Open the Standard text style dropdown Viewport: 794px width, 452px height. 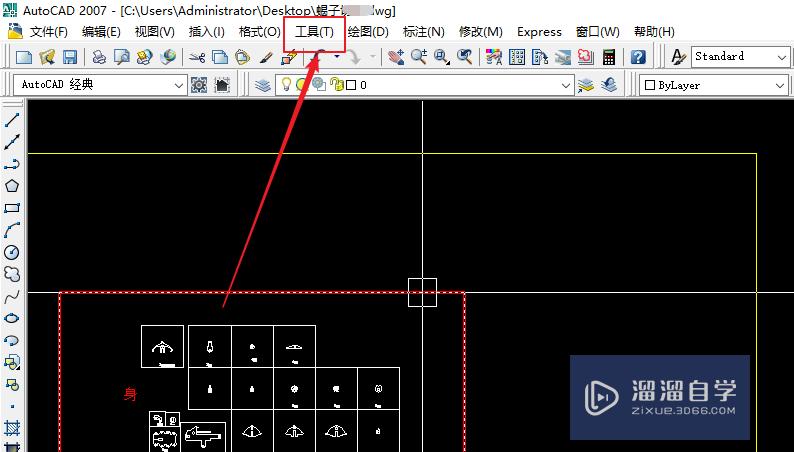pyautogui.click(x=781, y=57)
